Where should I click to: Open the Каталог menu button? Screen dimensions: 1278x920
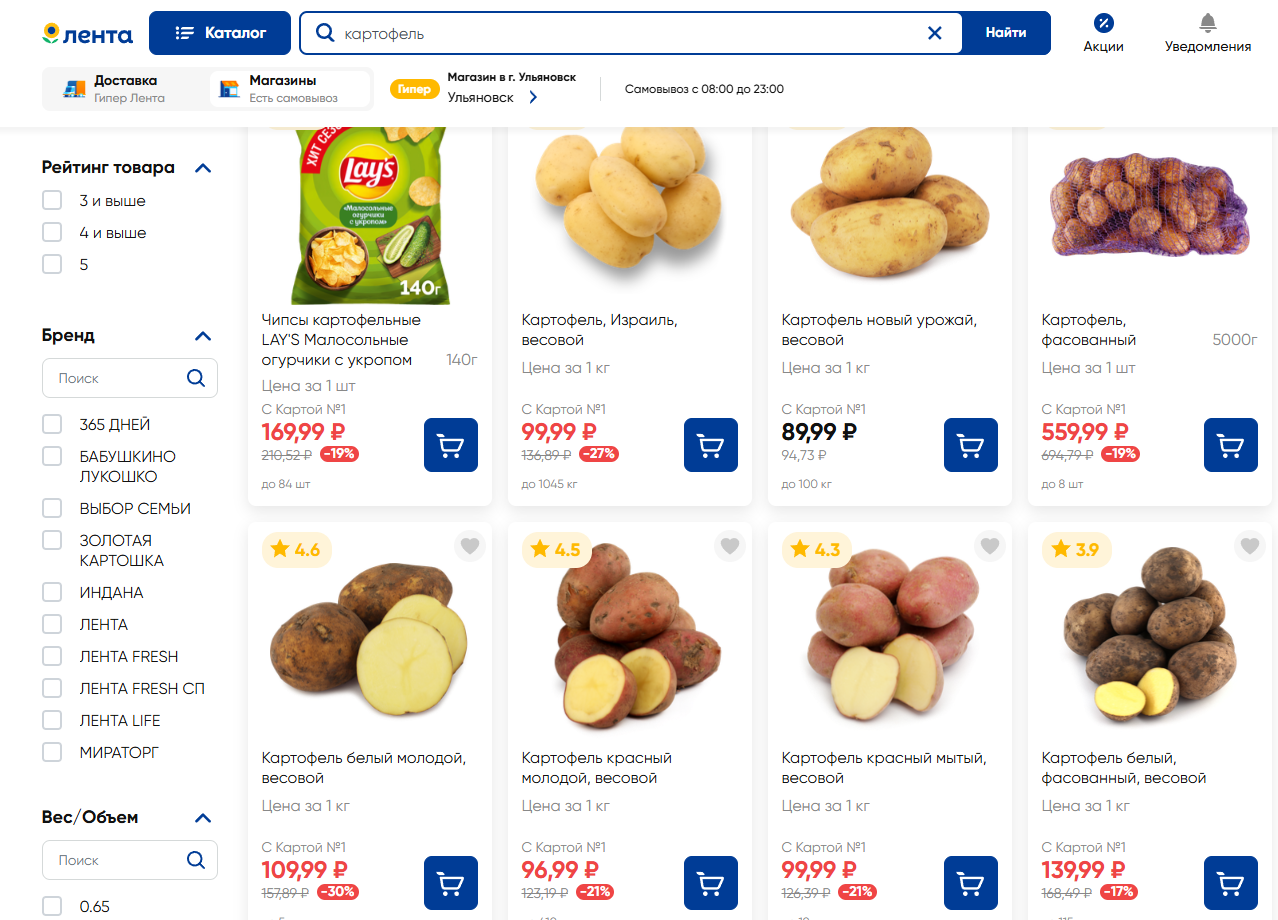(x=220, y=33)
